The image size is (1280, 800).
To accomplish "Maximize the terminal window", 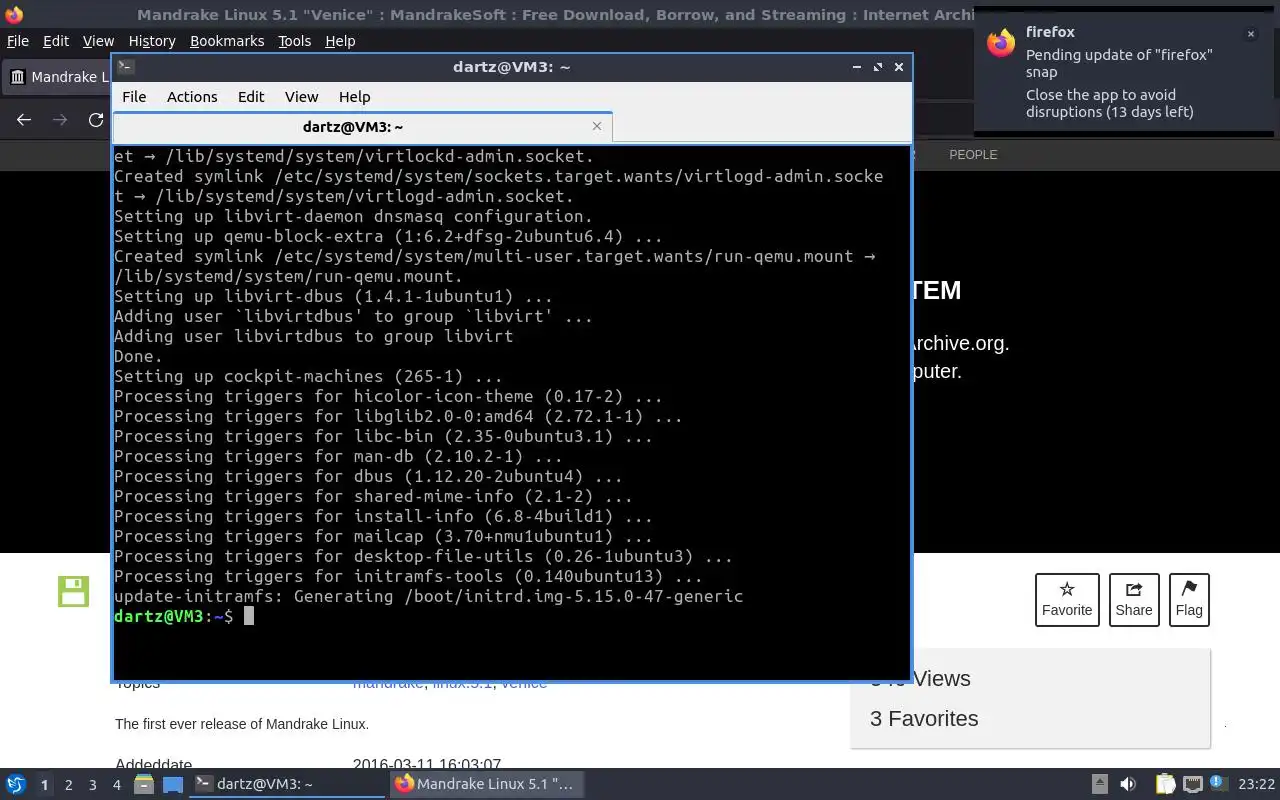I will (x=878, y=67).
